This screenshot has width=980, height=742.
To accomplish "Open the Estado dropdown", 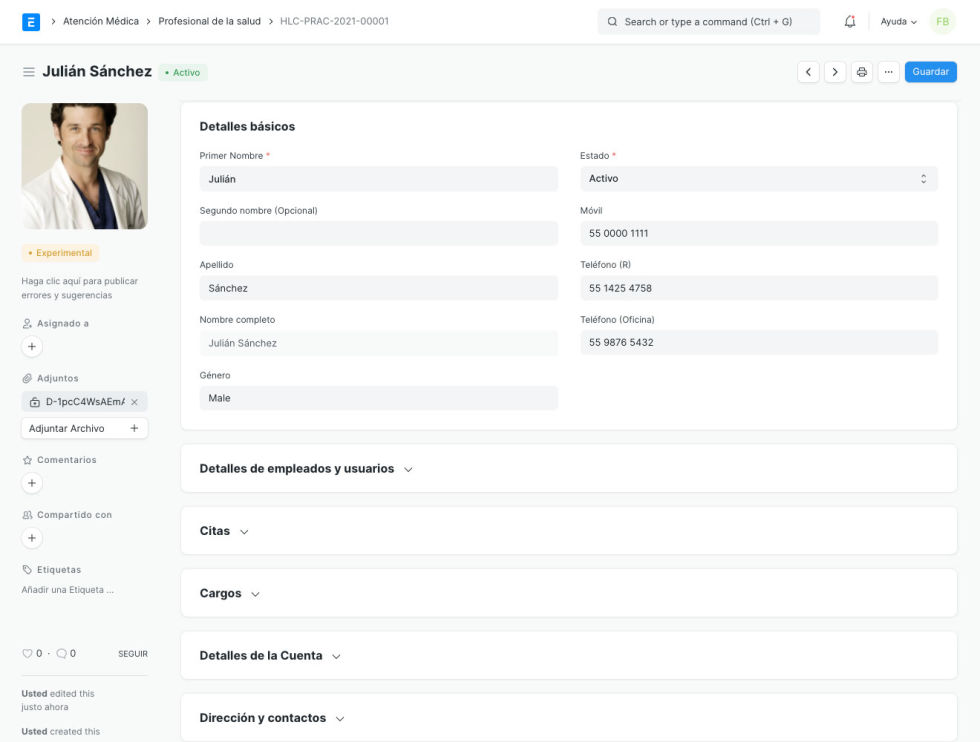I will (x=758, y=179).
